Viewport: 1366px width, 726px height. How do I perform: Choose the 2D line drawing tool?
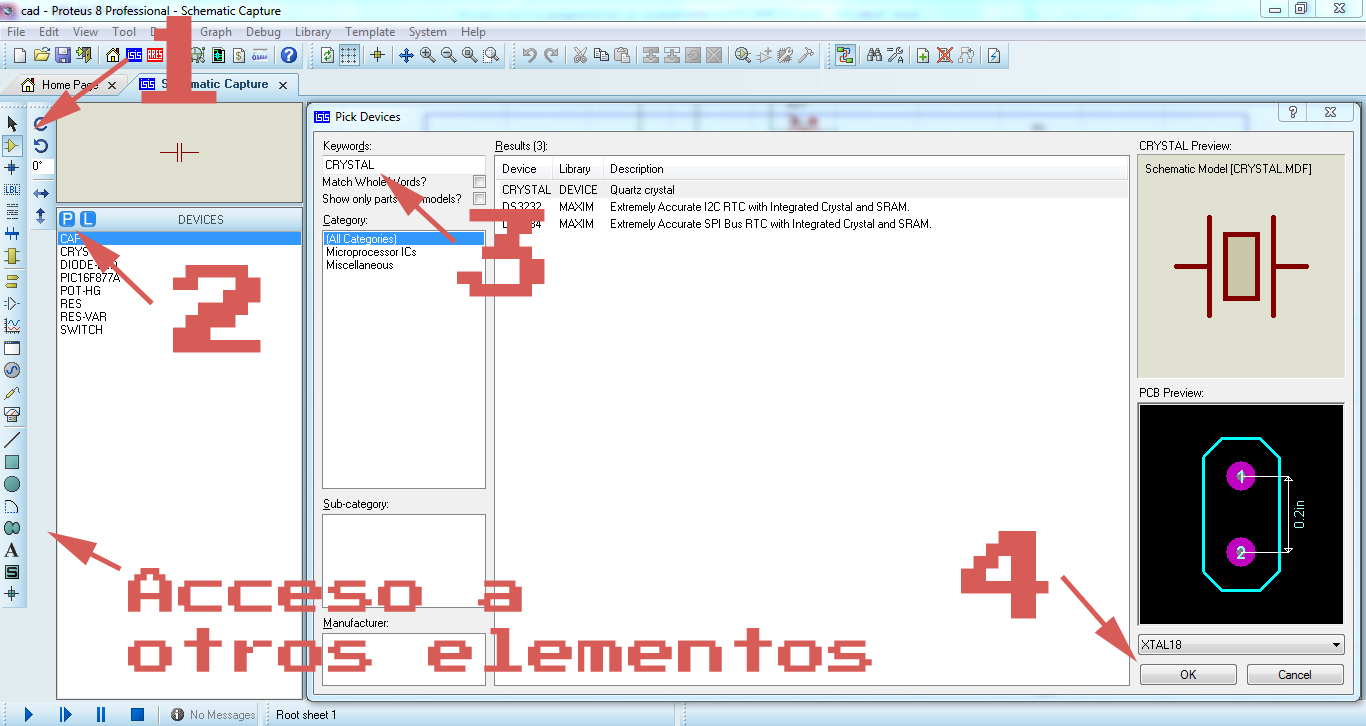(12, 440)
